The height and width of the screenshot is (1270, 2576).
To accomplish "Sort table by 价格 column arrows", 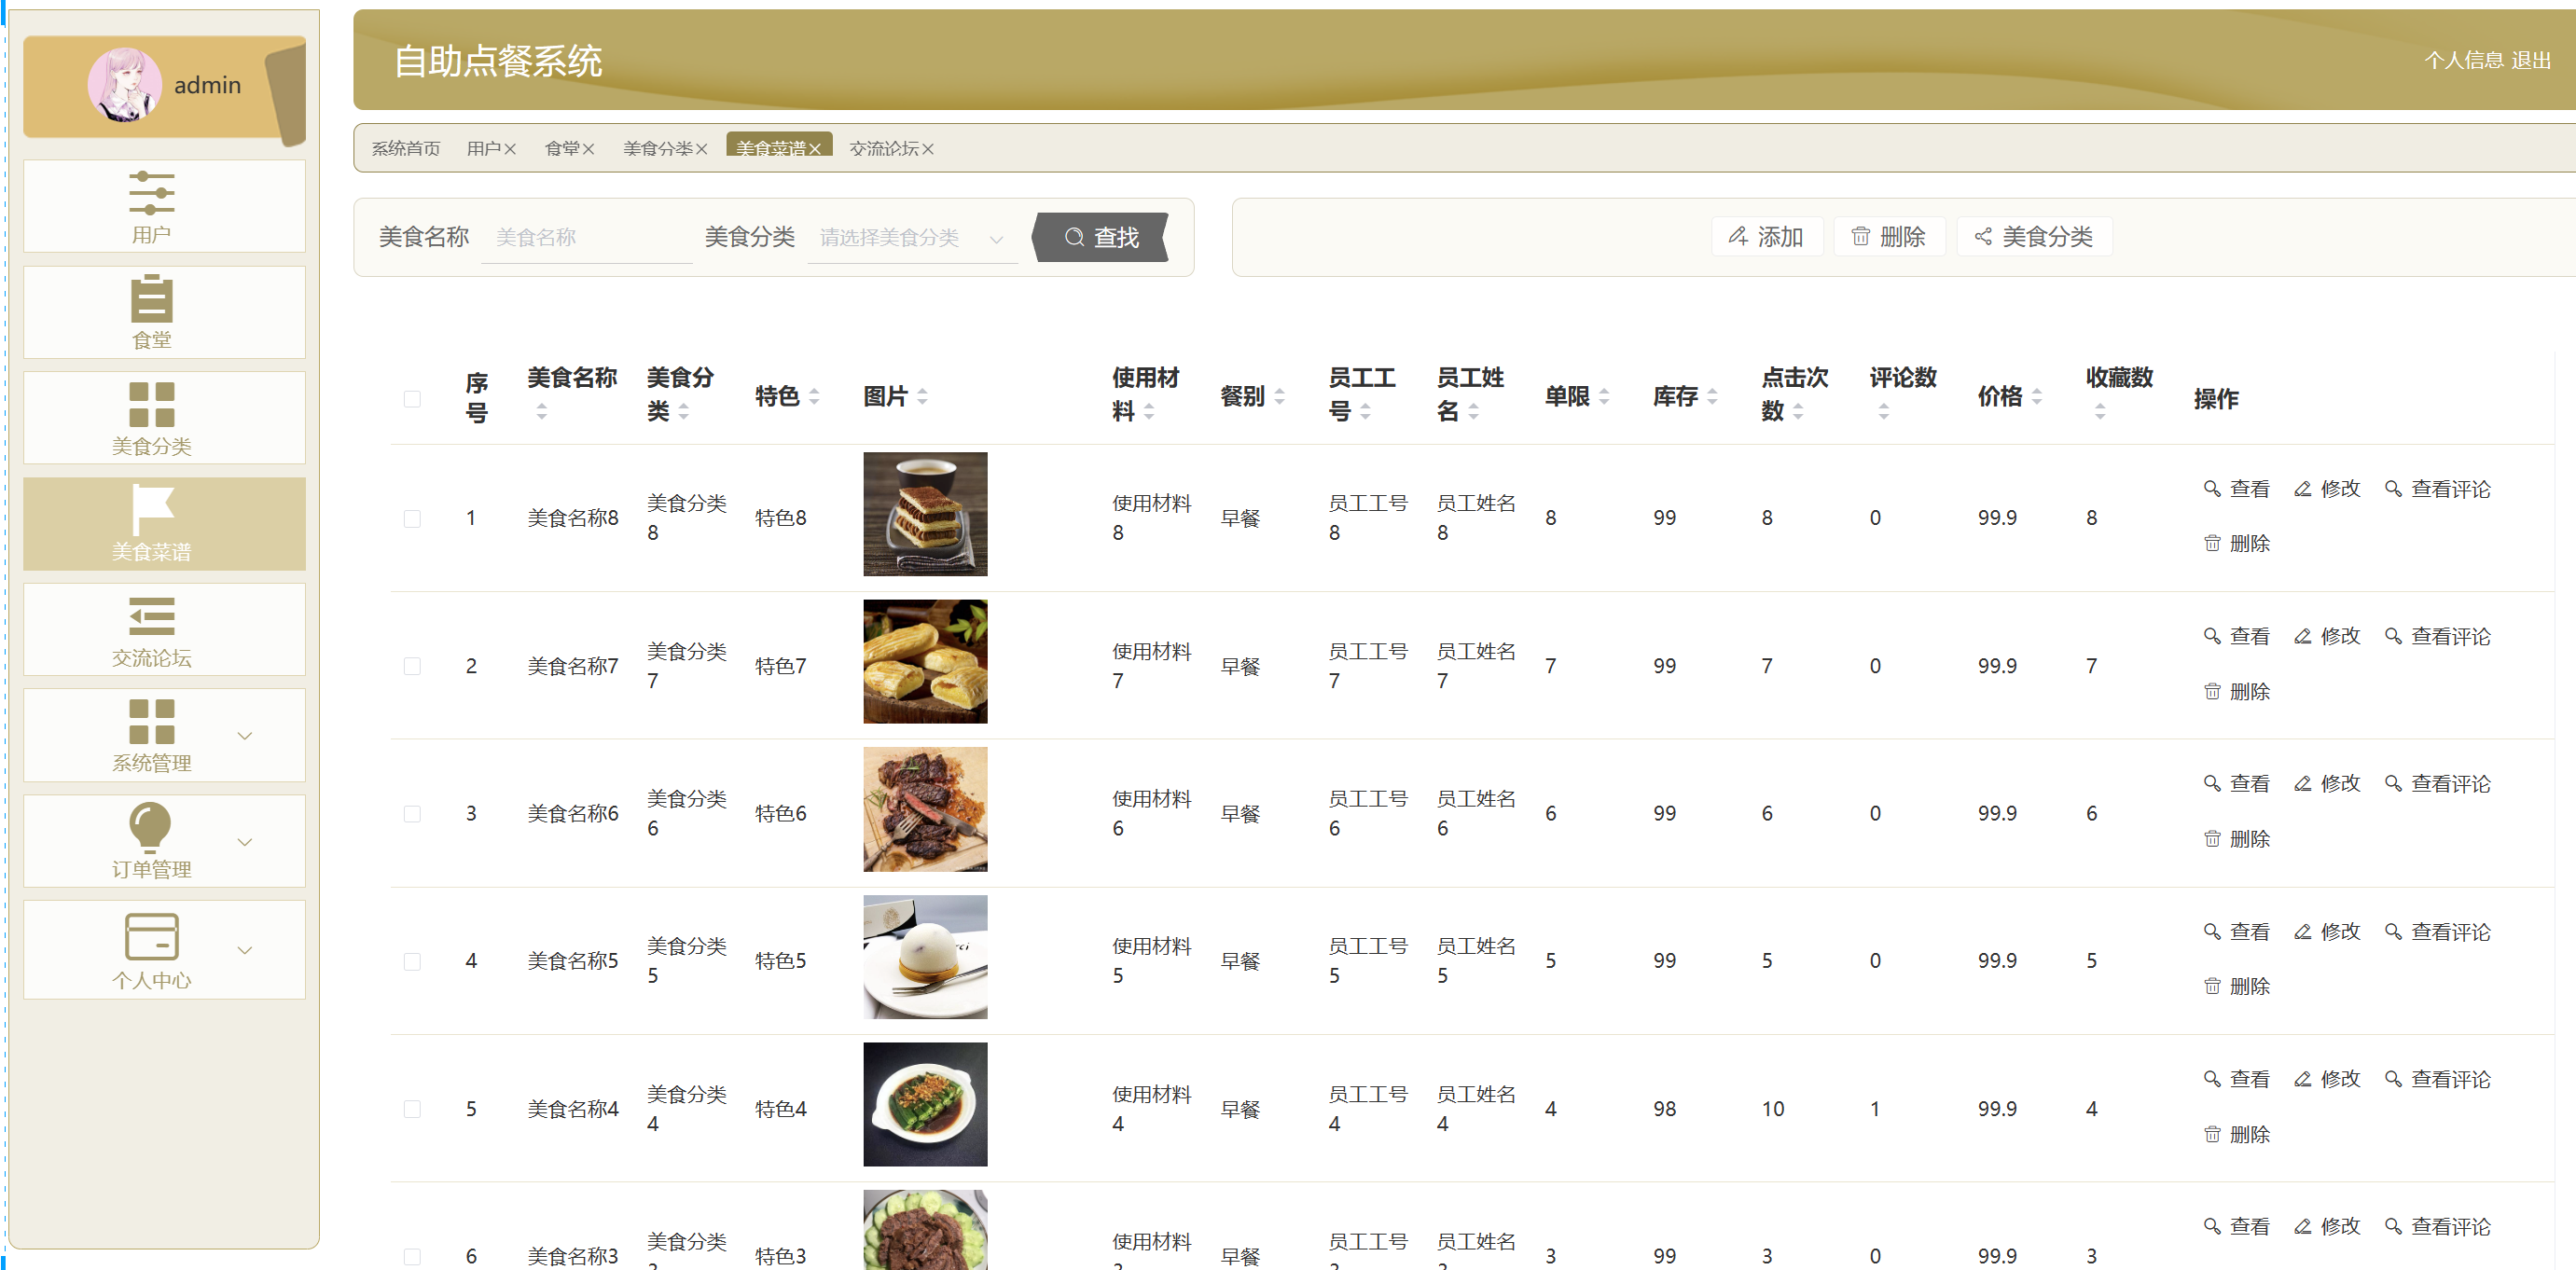I will click(x=2037, y=397).
